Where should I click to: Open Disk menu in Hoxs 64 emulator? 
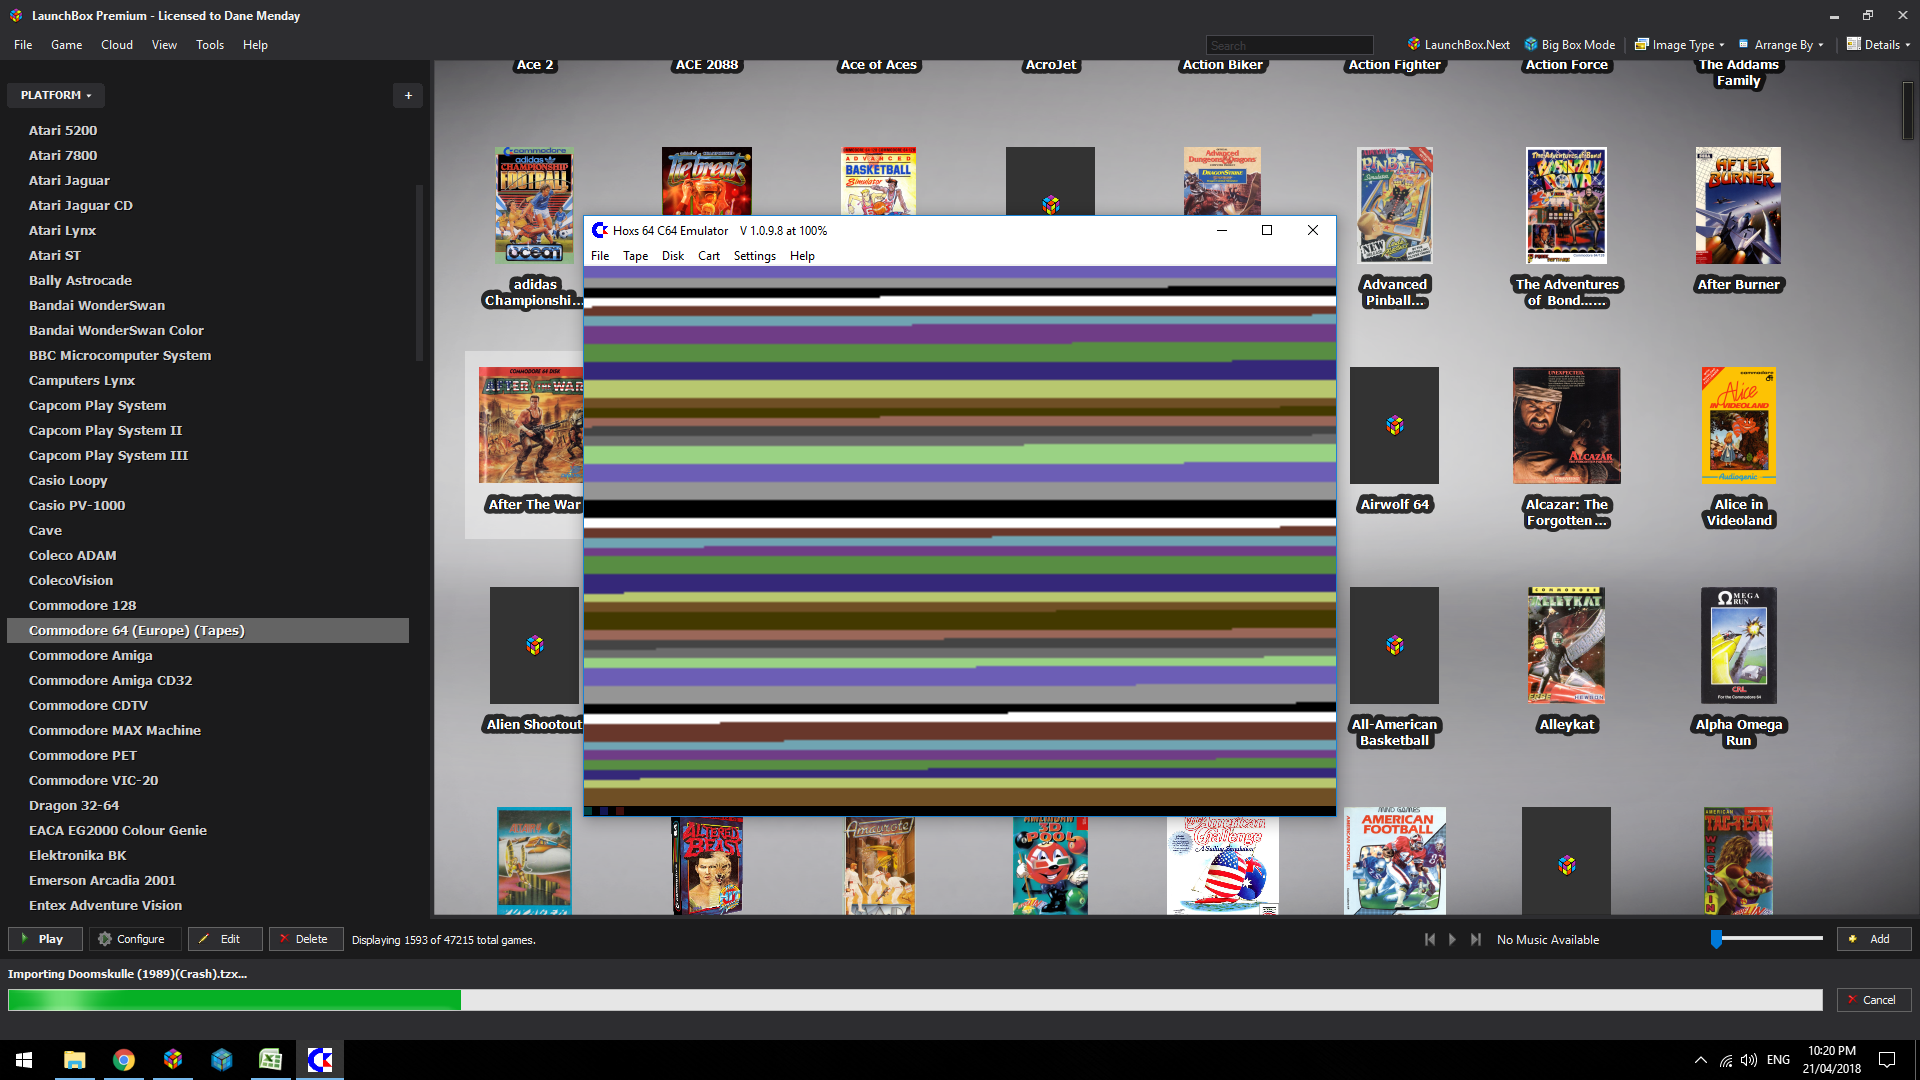[x=673, y=256]
